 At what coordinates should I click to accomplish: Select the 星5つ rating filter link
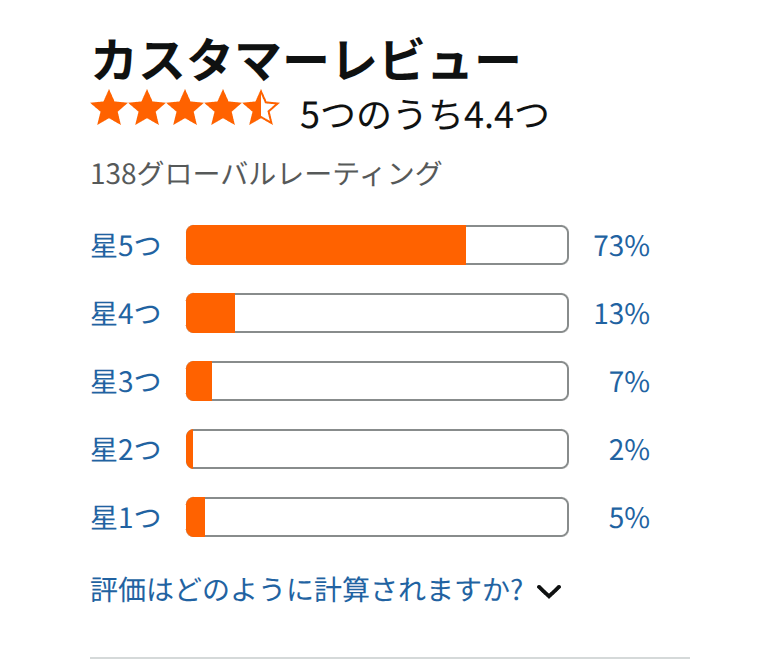click(126, 246)
